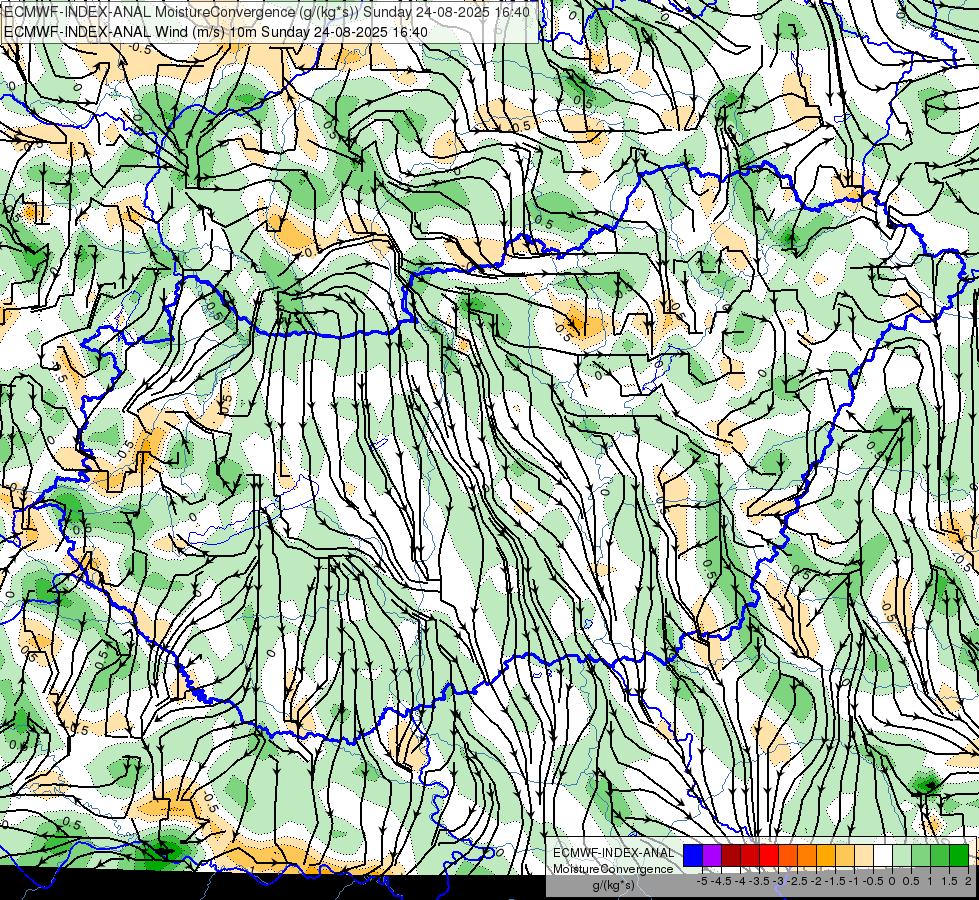
Task: Select the purple legend swatch
Action: click(x=712, y=855)
